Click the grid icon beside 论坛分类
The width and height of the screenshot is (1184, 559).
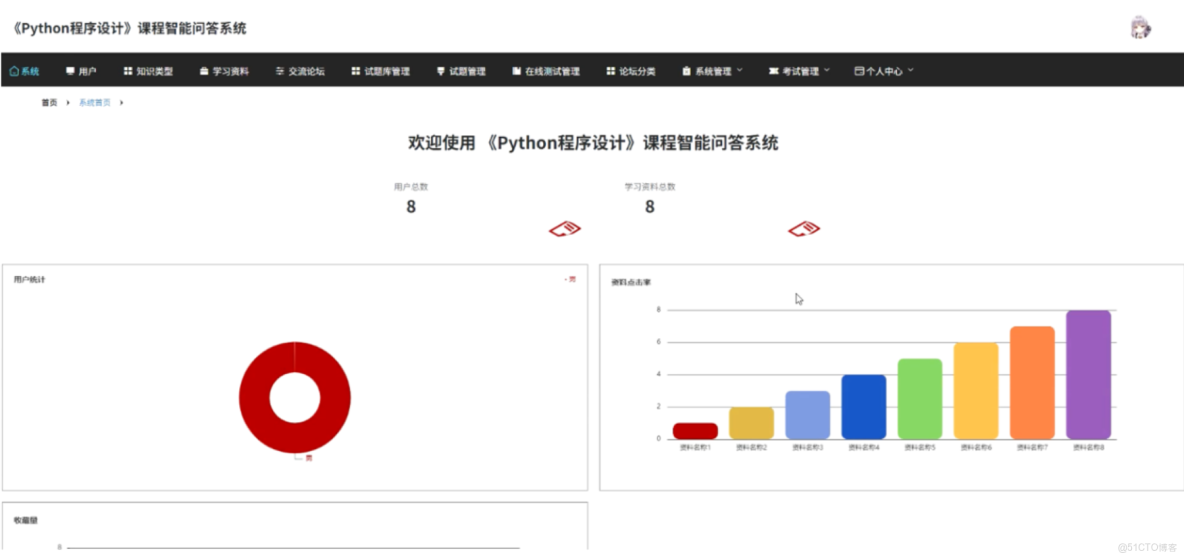pos(611,72)
